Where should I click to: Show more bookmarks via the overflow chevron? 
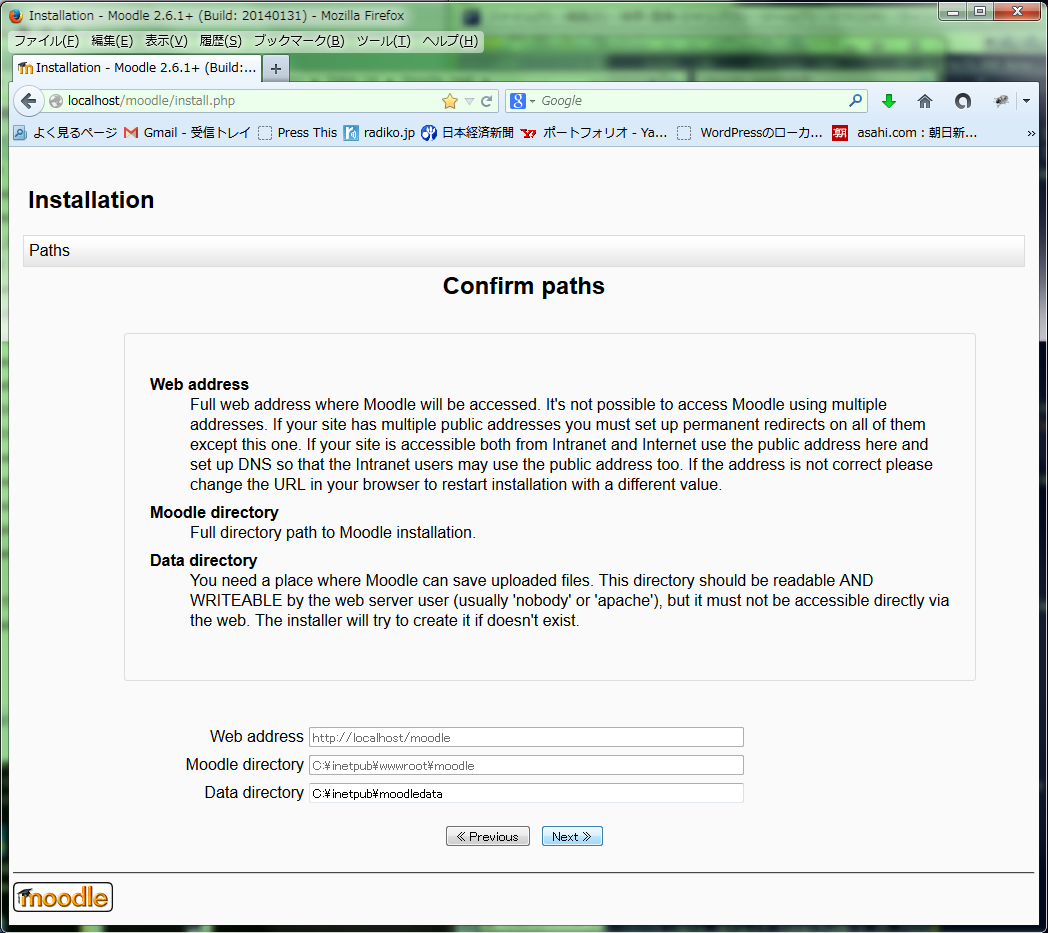[x=1031, y=133]
